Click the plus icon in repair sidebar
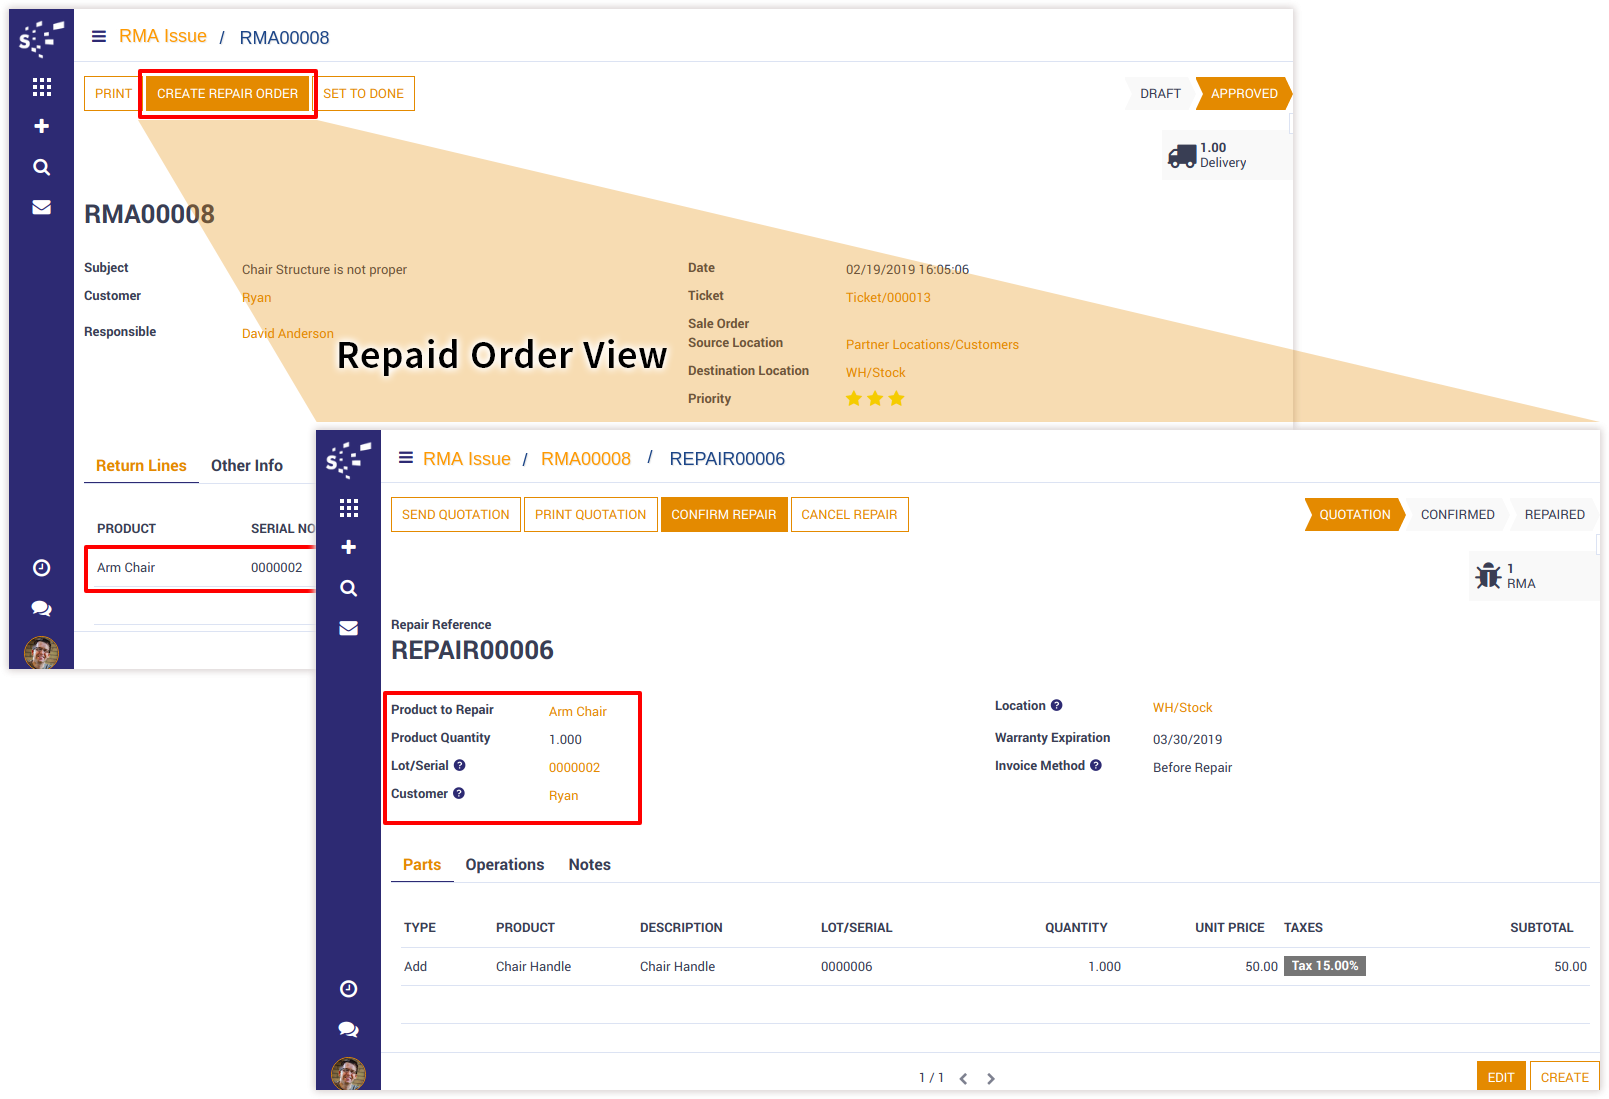 pyautogui.click(x=348, y=547)
